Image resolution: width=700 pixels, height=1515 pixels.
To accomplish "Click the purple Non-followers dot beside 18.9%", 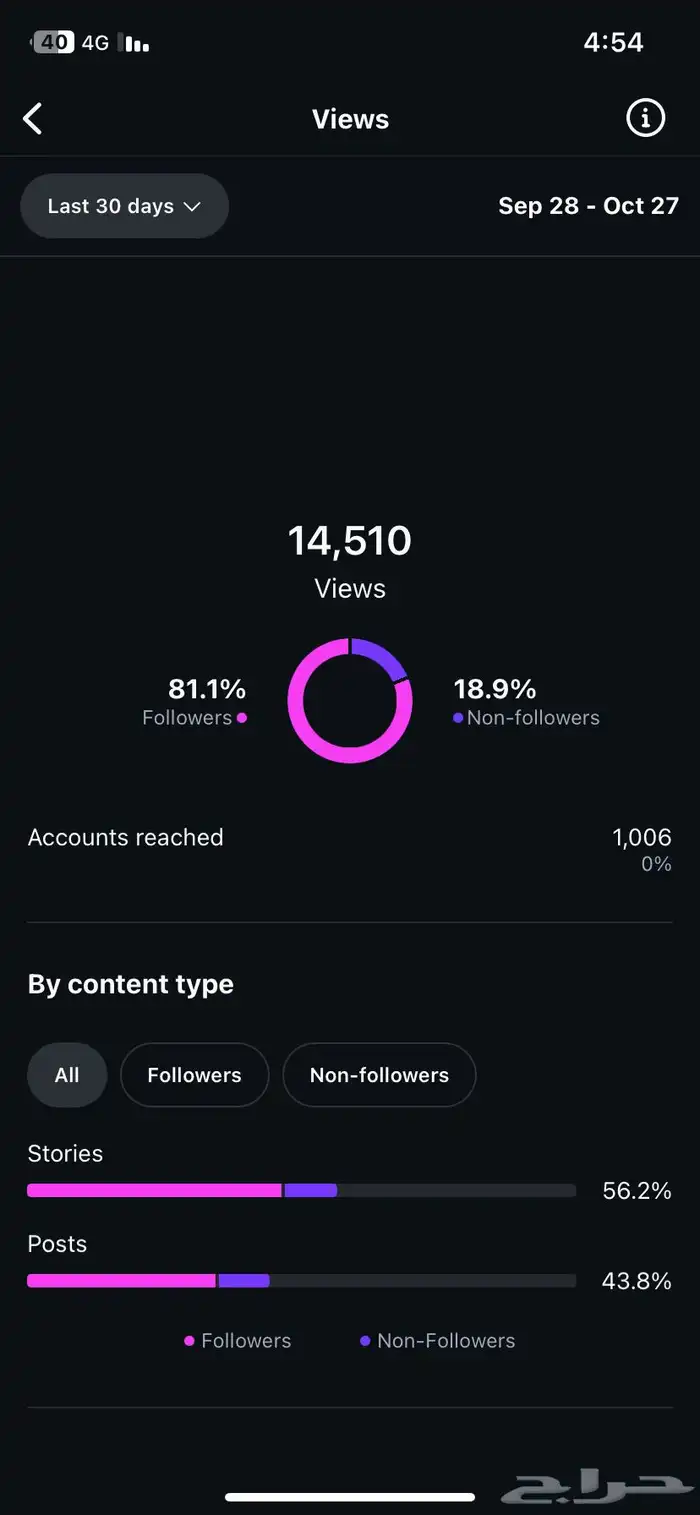I will [x=458, y=718].
